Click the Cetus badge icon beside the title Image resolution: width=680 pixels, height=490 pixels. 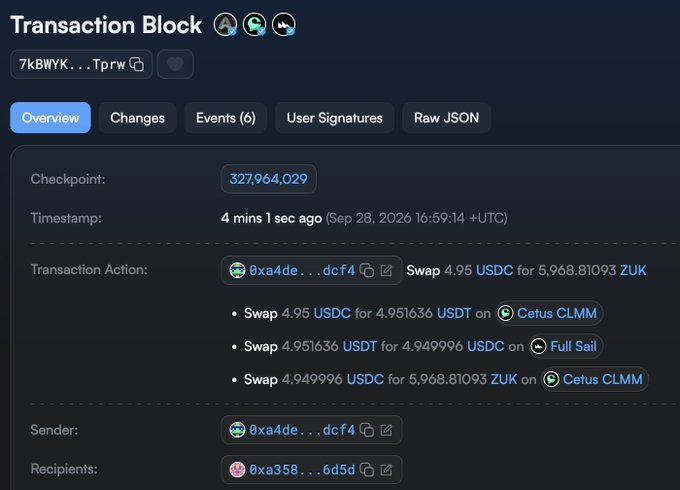255,24
